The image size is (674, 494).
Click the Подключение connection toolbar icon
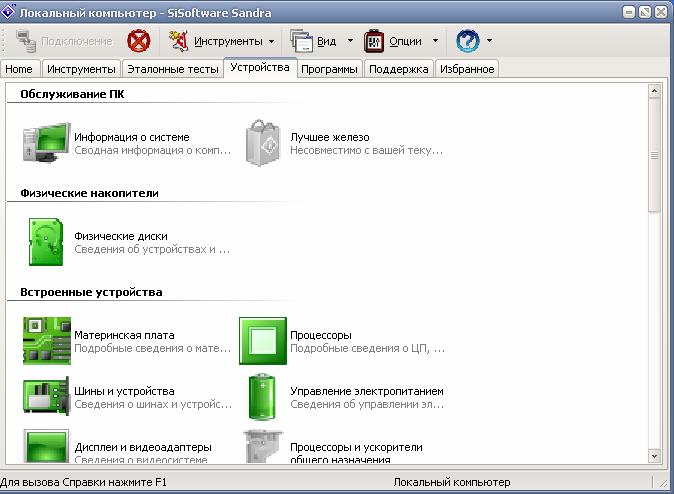(x=26, y=41)
